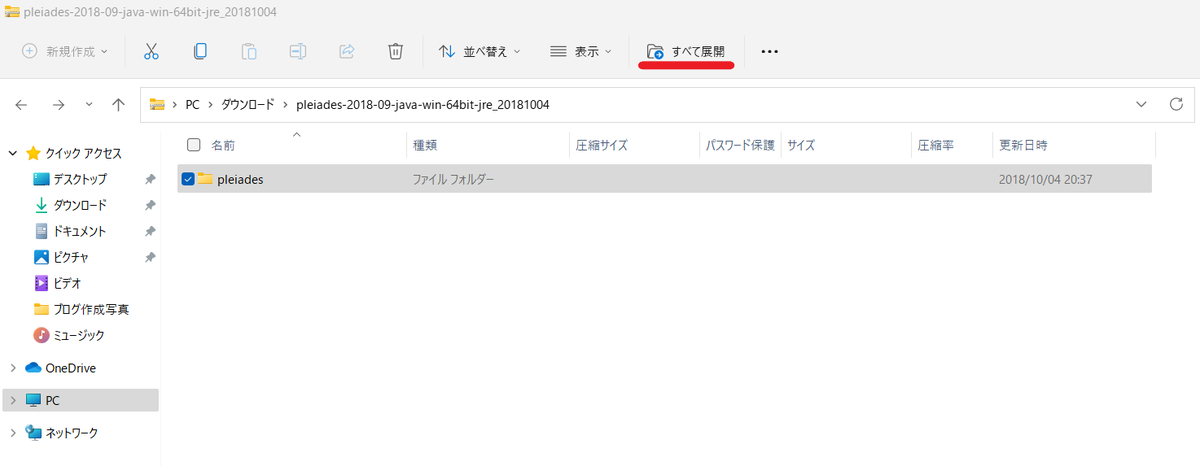Click the Cut scissors icon
The height and width of the screenshot is (466, 1200).
(x=152, y=51)
